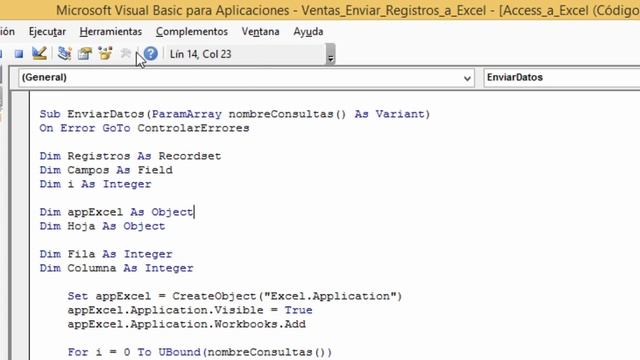Image resolution: width=640 pixels, height=360 pixels.
Task: Click 'Dim appExcel As Object' line
Action: tap(116, 212)
